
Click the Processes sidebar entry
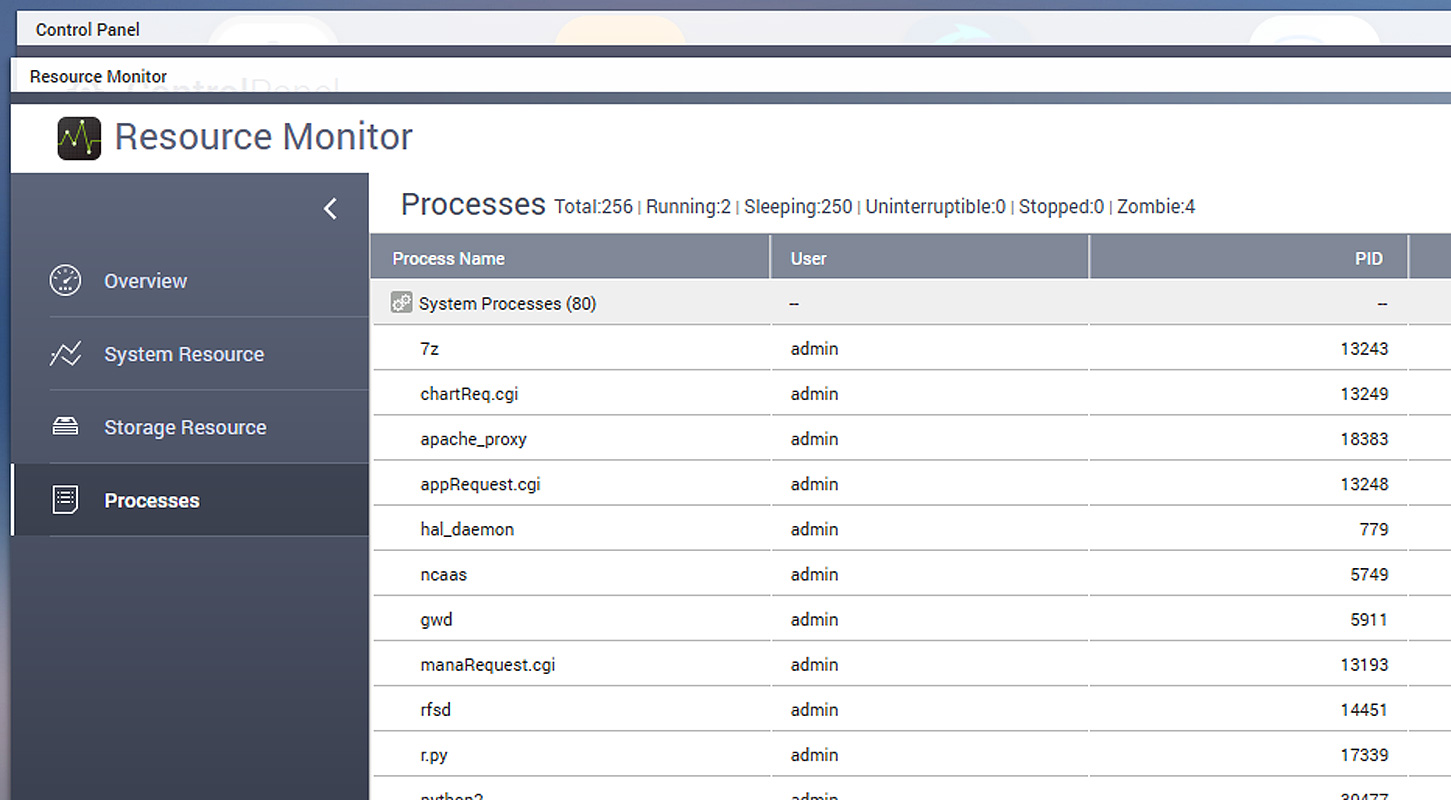tap(152, 500)
